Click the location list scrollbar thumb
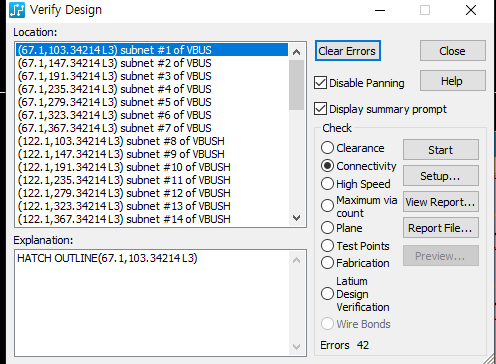Screen dimensions: 496x364 click(296, 85)
